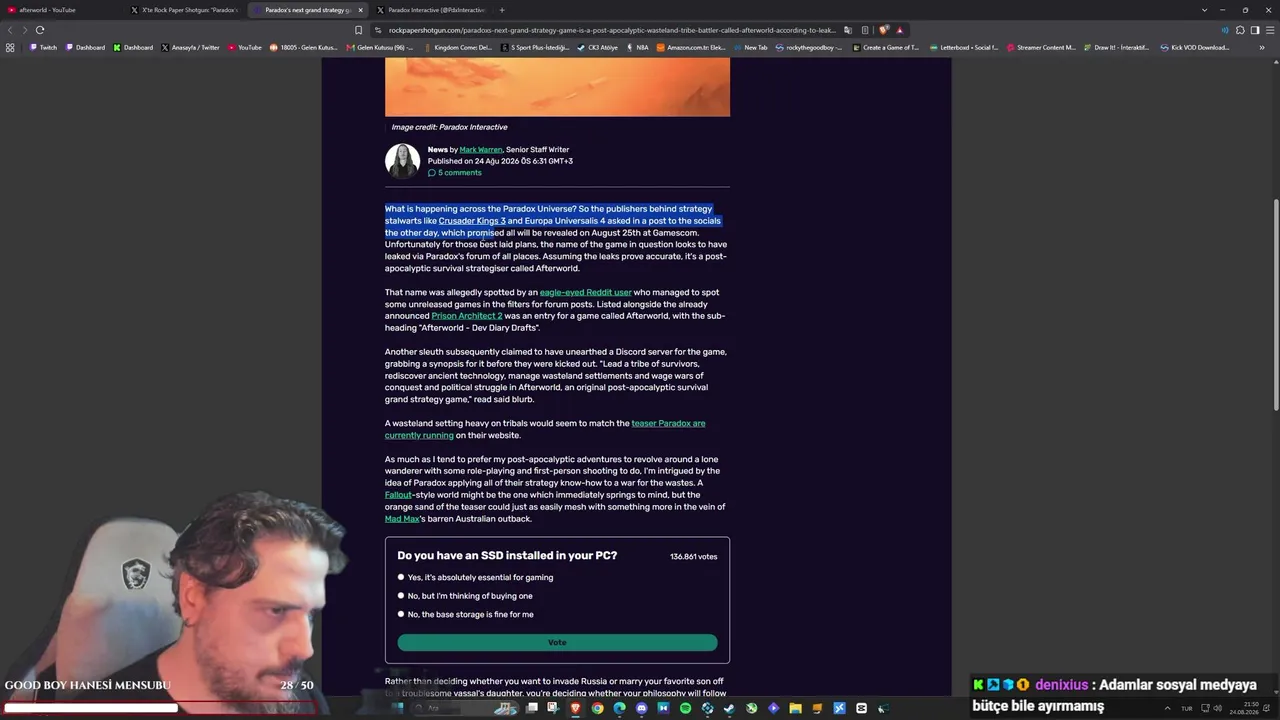1280x720 pixels.
Task: Click the 'Image credit: Paradox Interactive' caption
Action: pyautogui.click(x=449, y=127)
